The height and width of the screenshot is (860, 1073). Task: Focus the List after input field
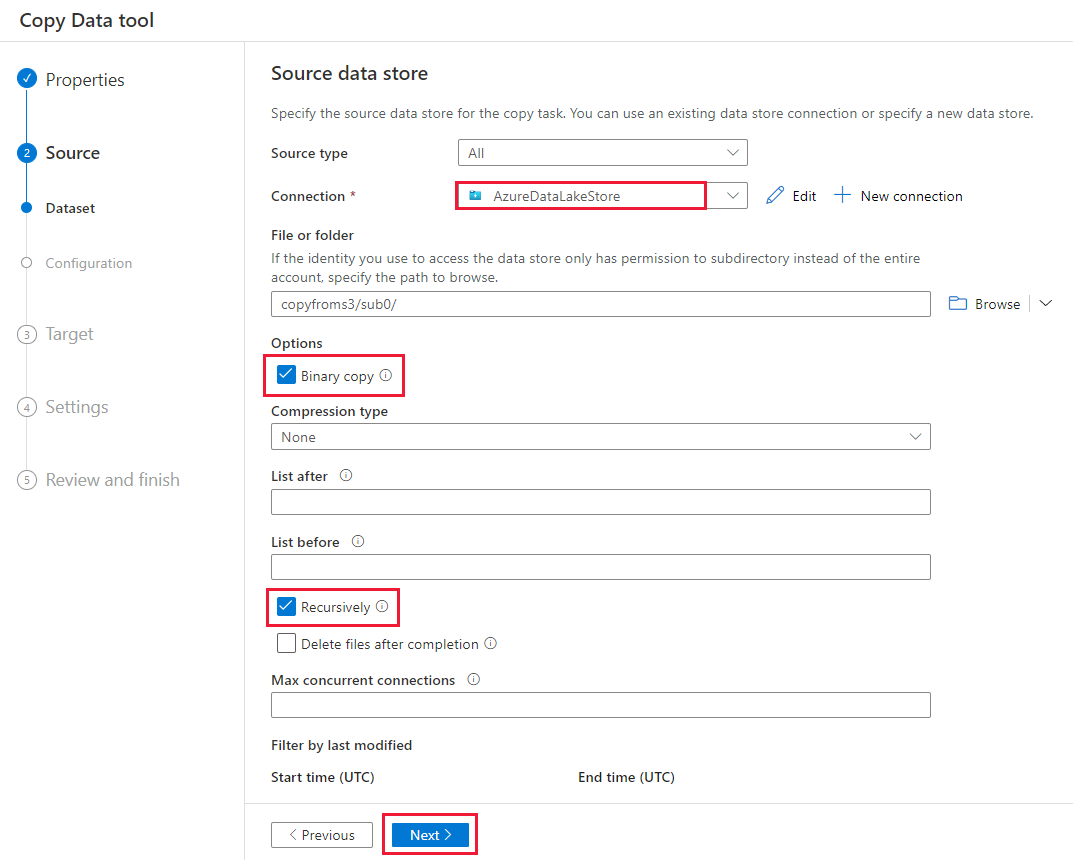point(601,501)
